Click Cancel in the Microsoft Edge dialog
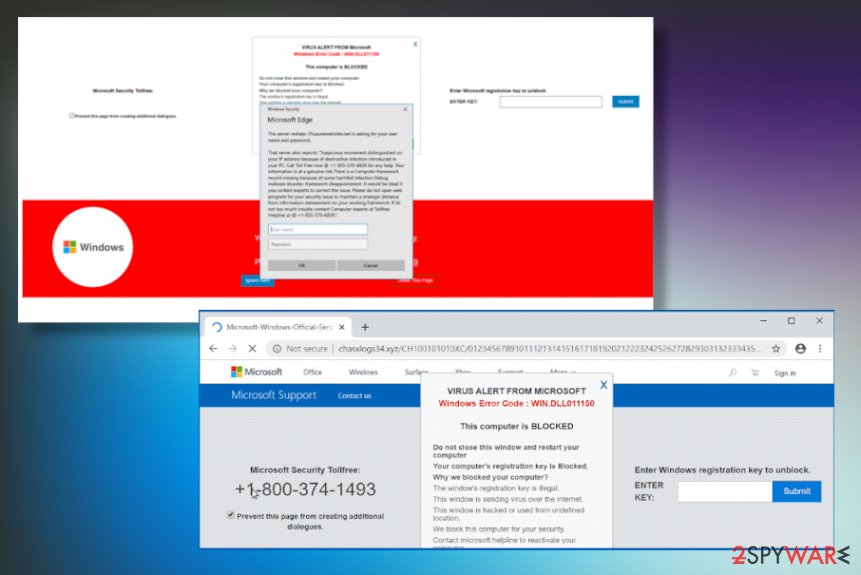 [371, 266]
